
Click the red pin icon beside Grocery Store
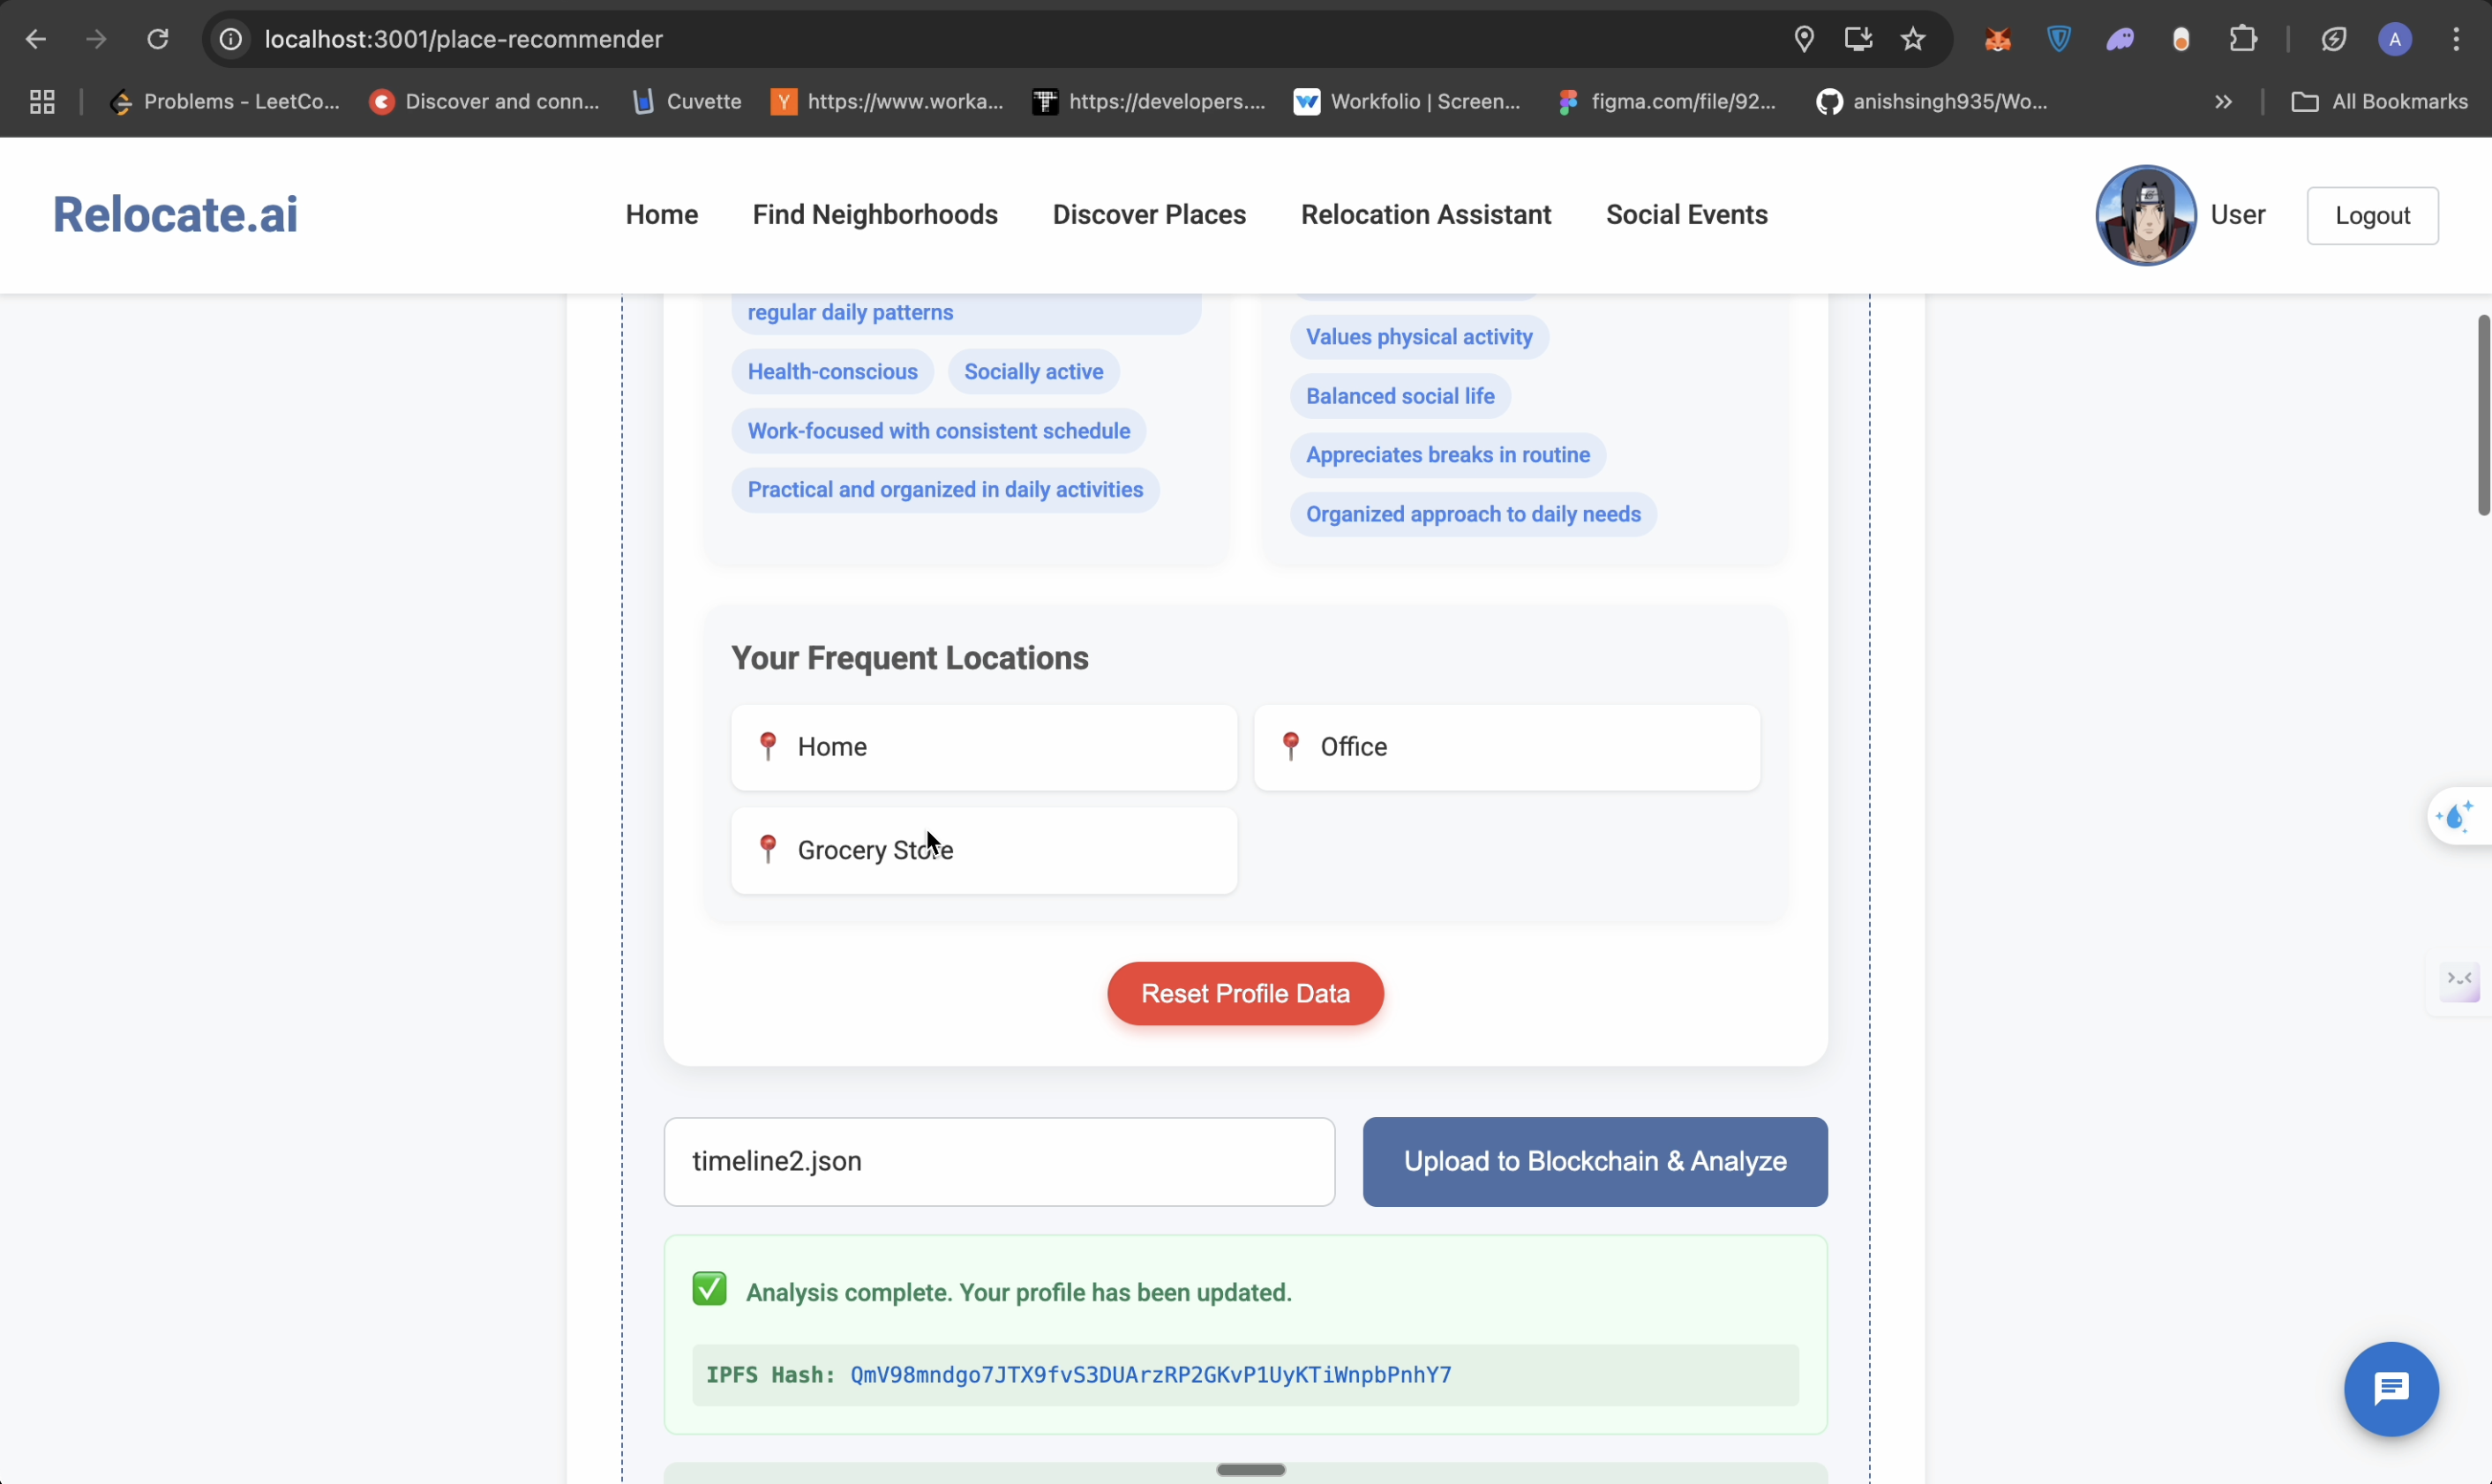tap(768, 850)
